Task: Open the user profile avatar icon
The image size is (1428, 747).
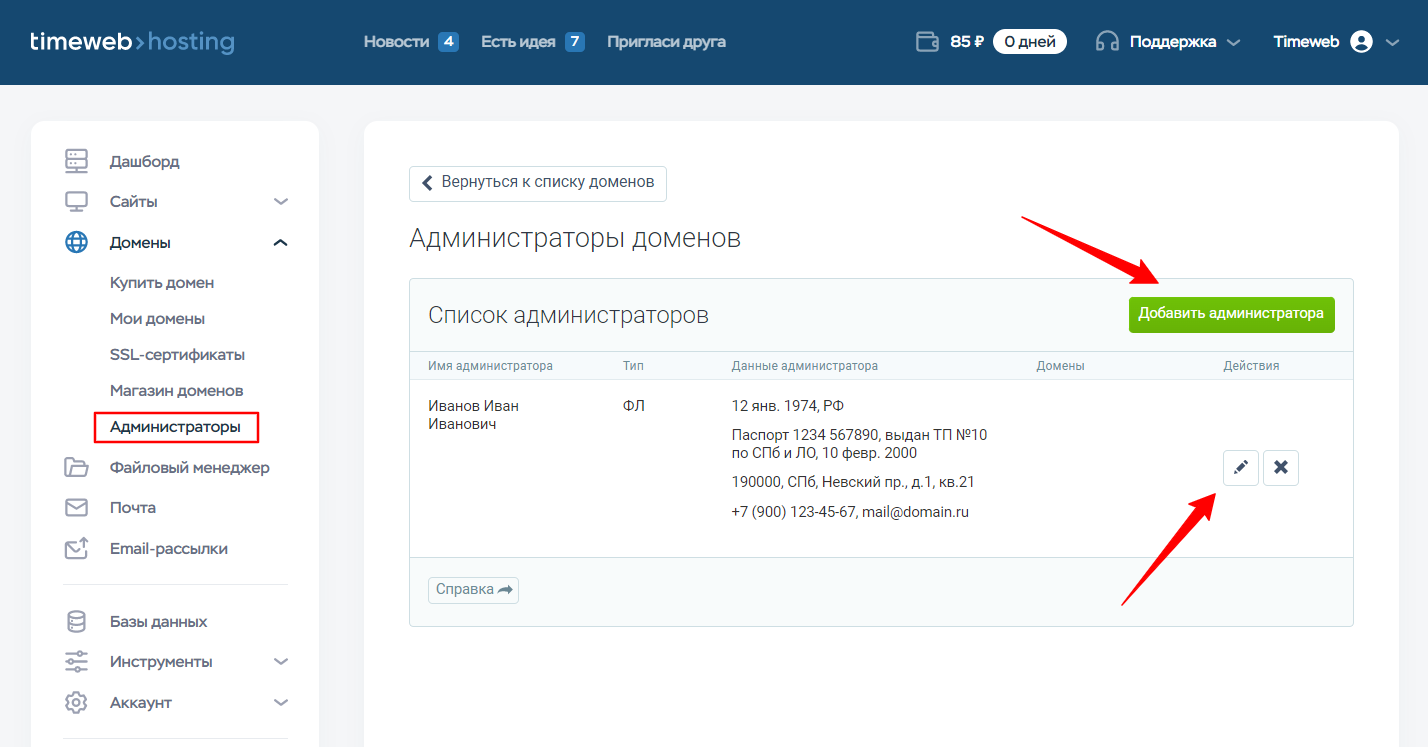Action: click(1361, 42)
